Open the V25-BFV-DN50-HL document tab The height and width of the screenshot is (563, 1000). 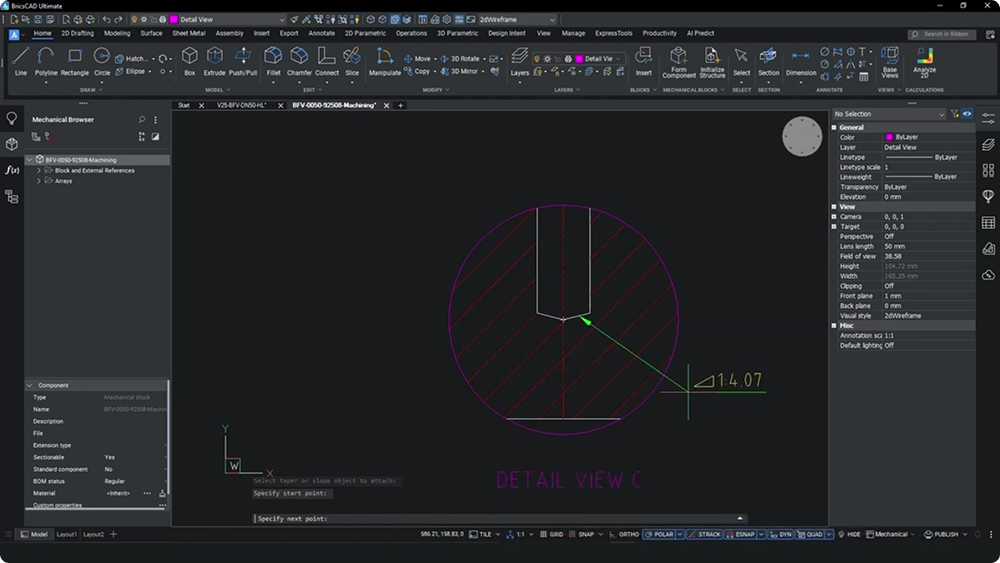coord(242,105)
